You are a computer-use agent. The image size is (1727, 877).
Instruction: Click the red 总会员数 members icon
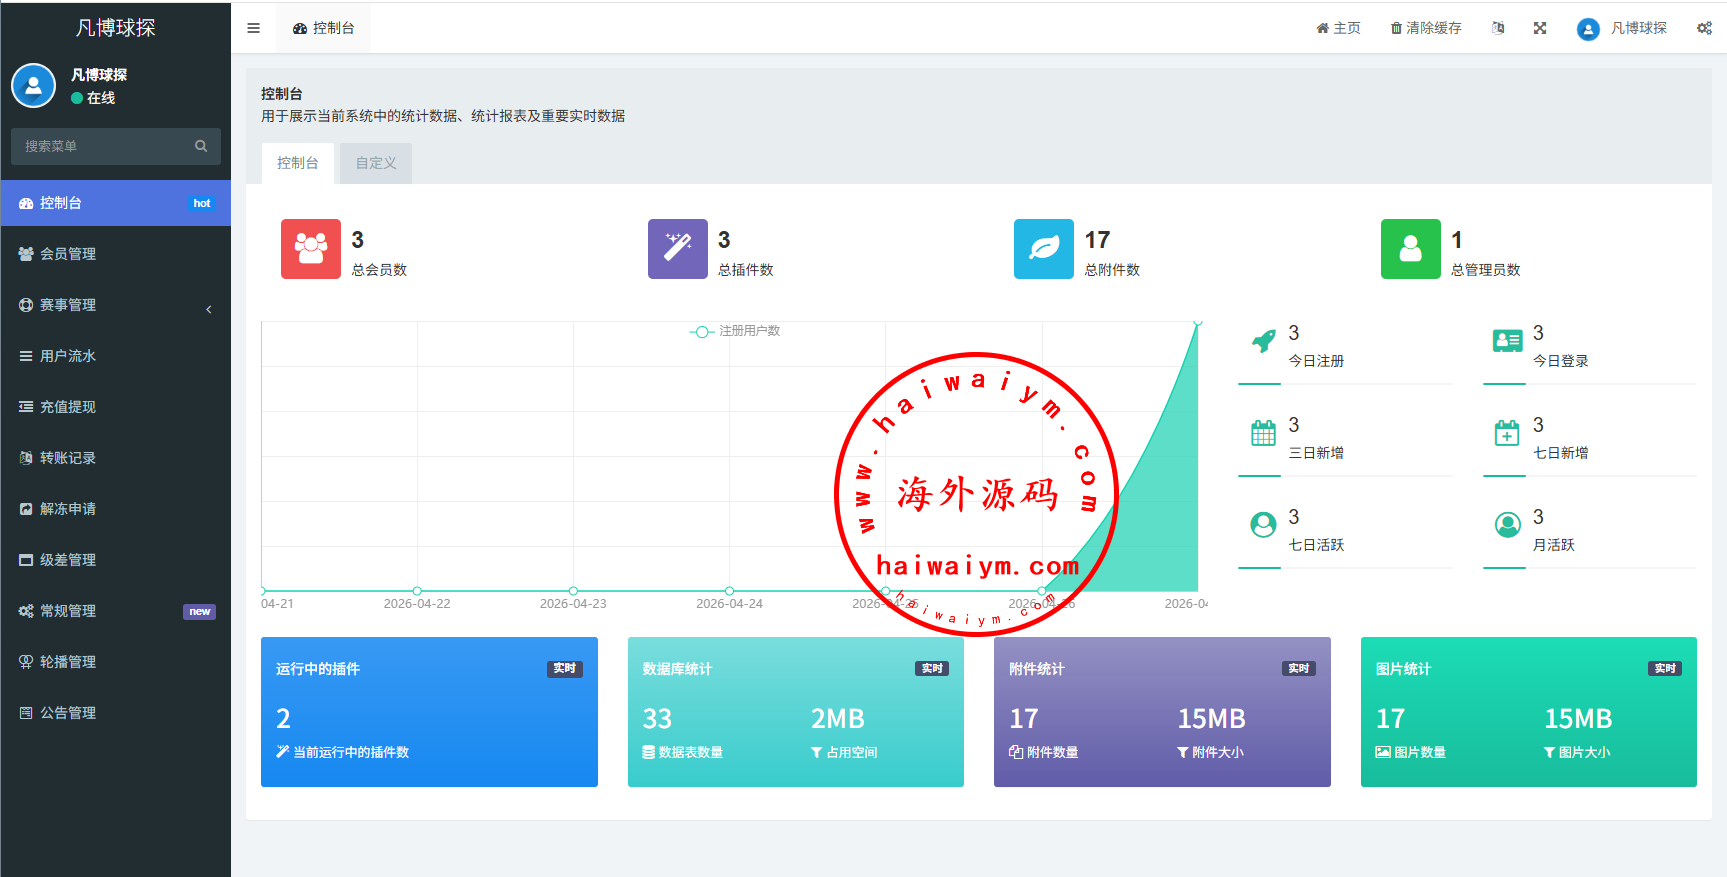tap(310, 249)
